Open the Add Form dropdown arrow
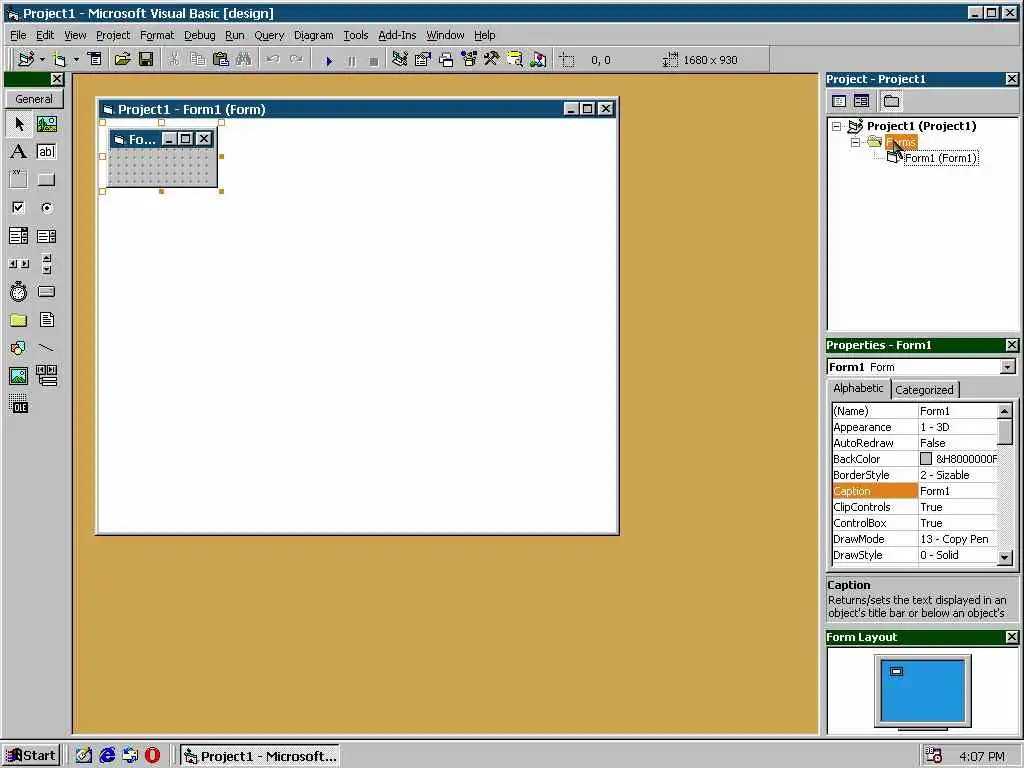Image resolution: width=1024 pixels, height=768 pixels. click(x=76, y=59)
